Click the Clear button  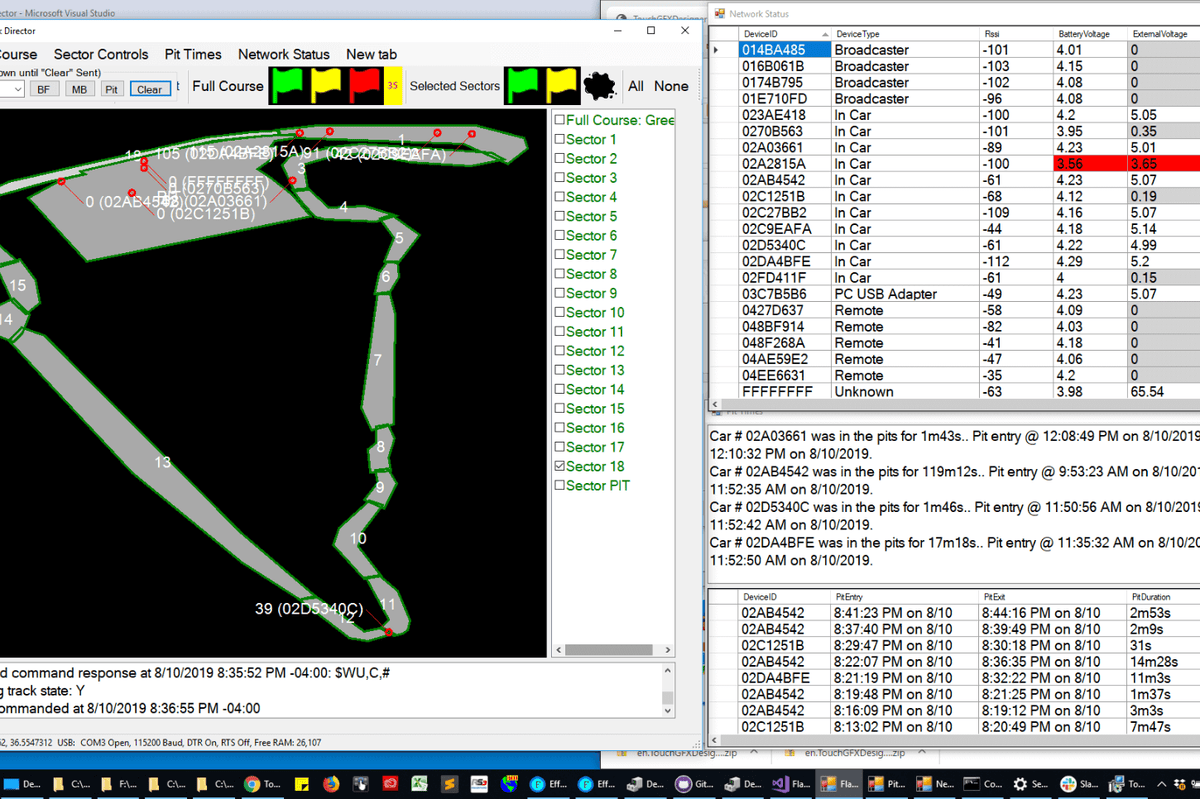(x=150, y=89)
